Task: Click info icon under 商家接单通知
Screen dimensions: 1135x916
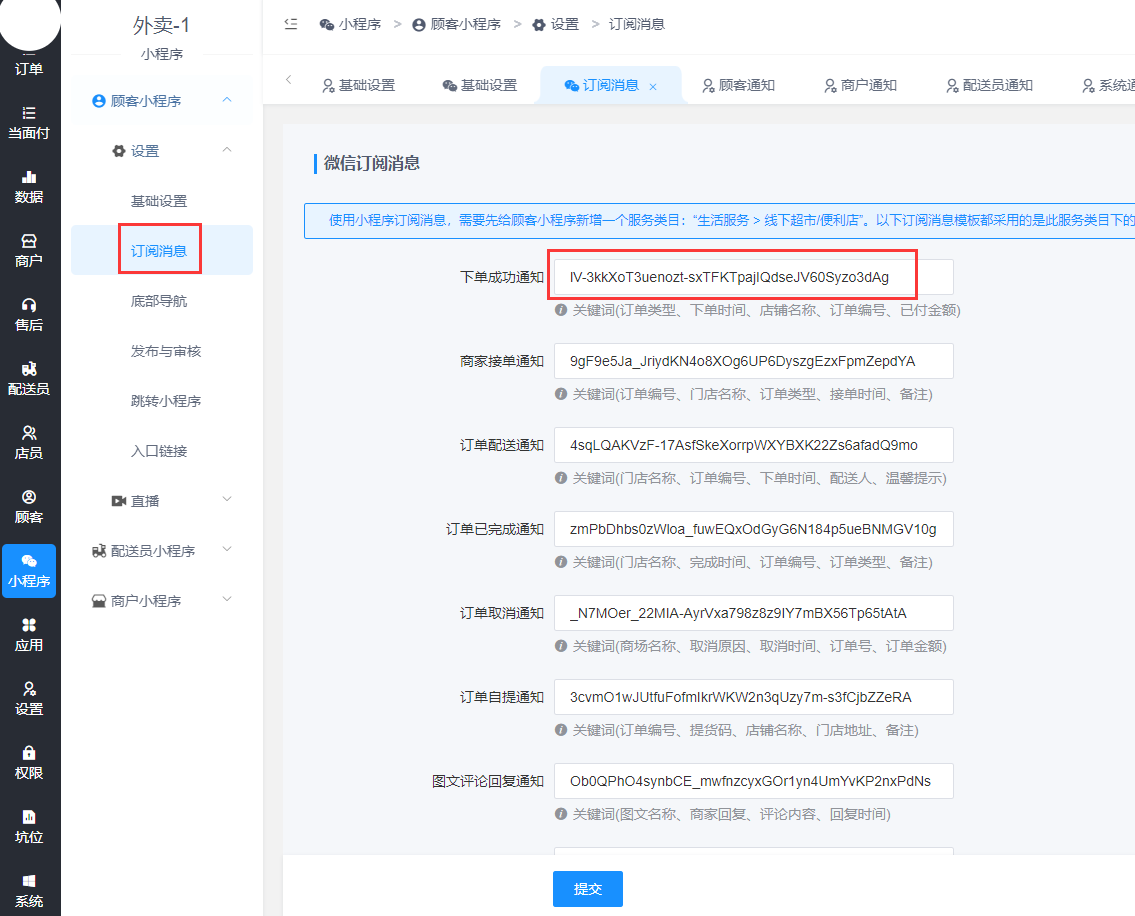Action: [x=560, y=394]
